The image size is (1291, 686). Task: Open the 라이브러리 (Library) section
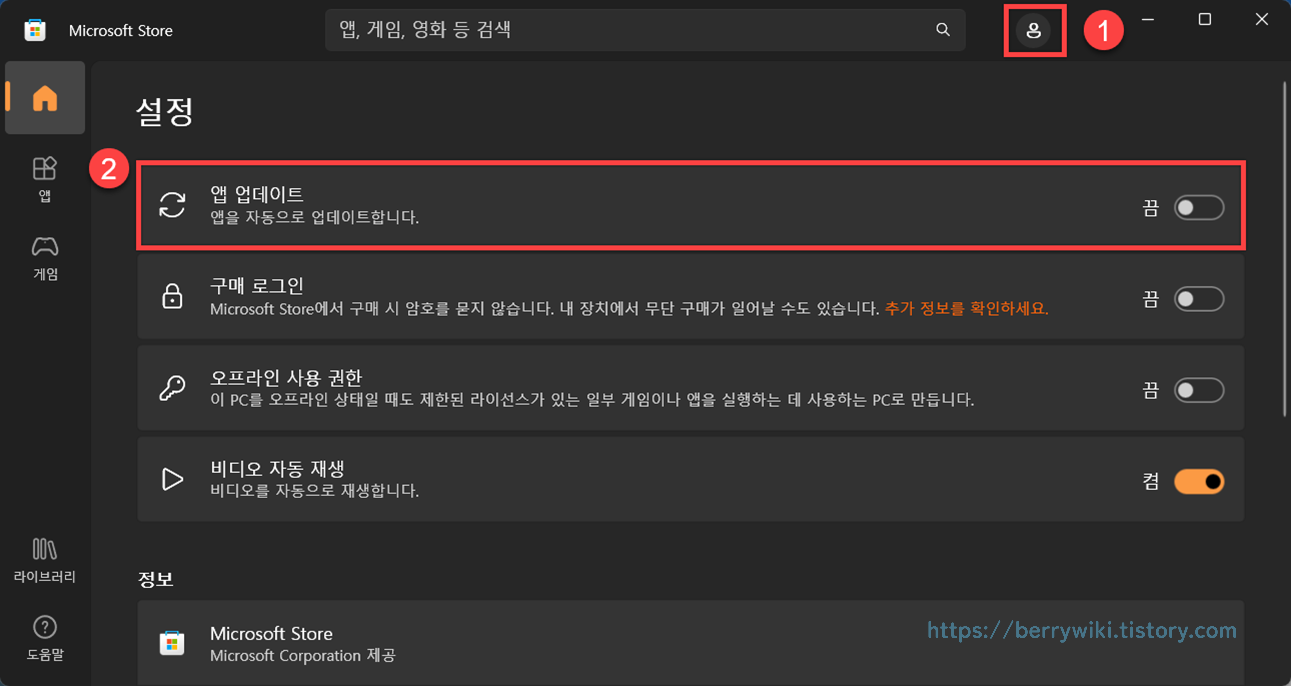[44, 558]
